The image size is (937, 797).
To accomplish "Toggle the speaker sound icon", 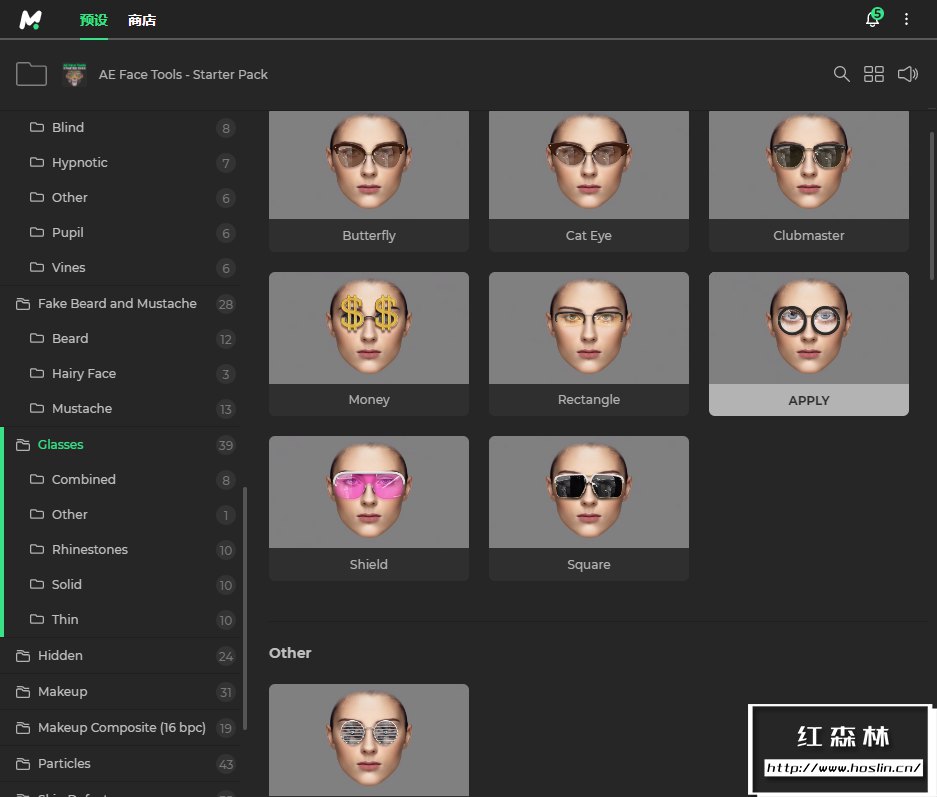I will [x=907, y=74].
